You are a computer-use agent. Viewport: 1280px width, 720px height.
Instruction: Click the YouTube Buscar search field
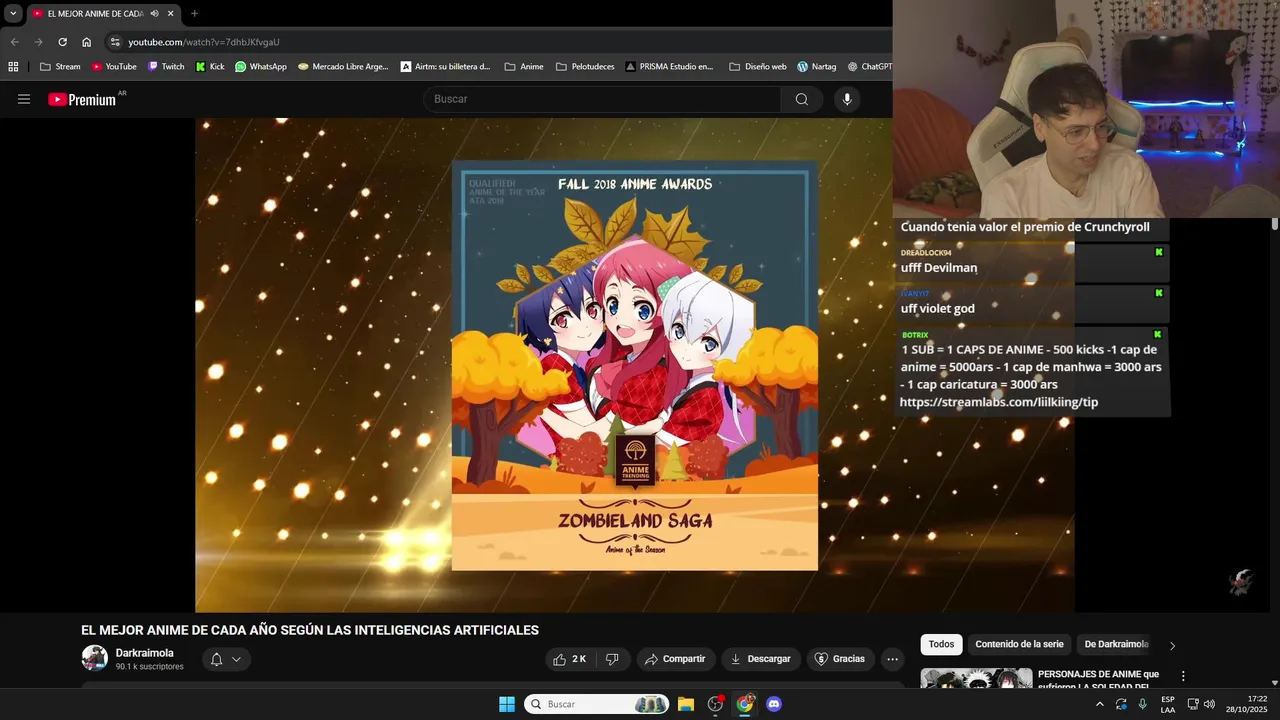(x=603, y=99)
